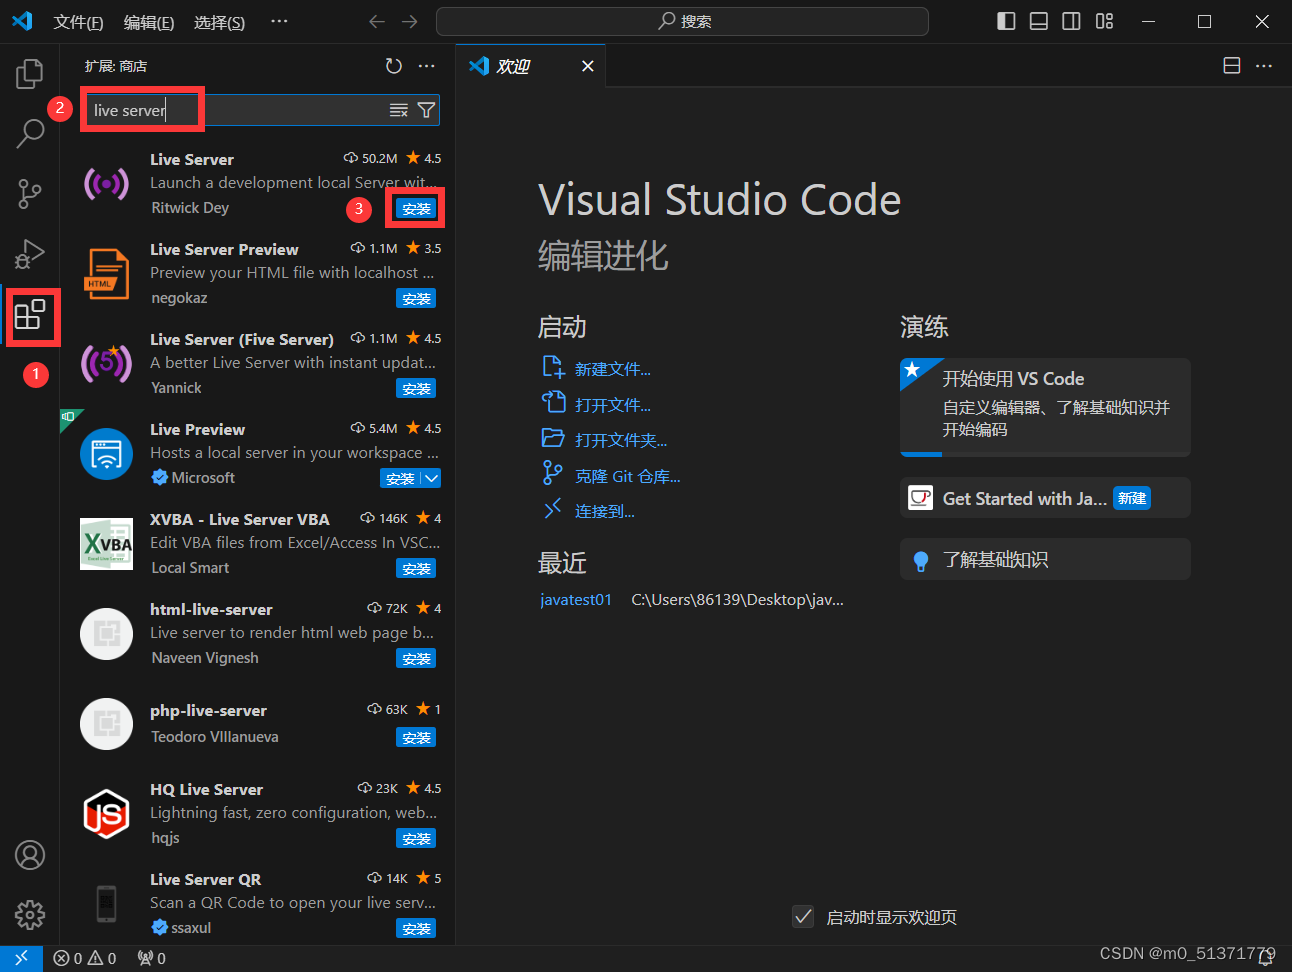The image size is (1292, 972).
Task: Open the 选择(S) menu
Action: pyautogui.click(x=219, y=22)
